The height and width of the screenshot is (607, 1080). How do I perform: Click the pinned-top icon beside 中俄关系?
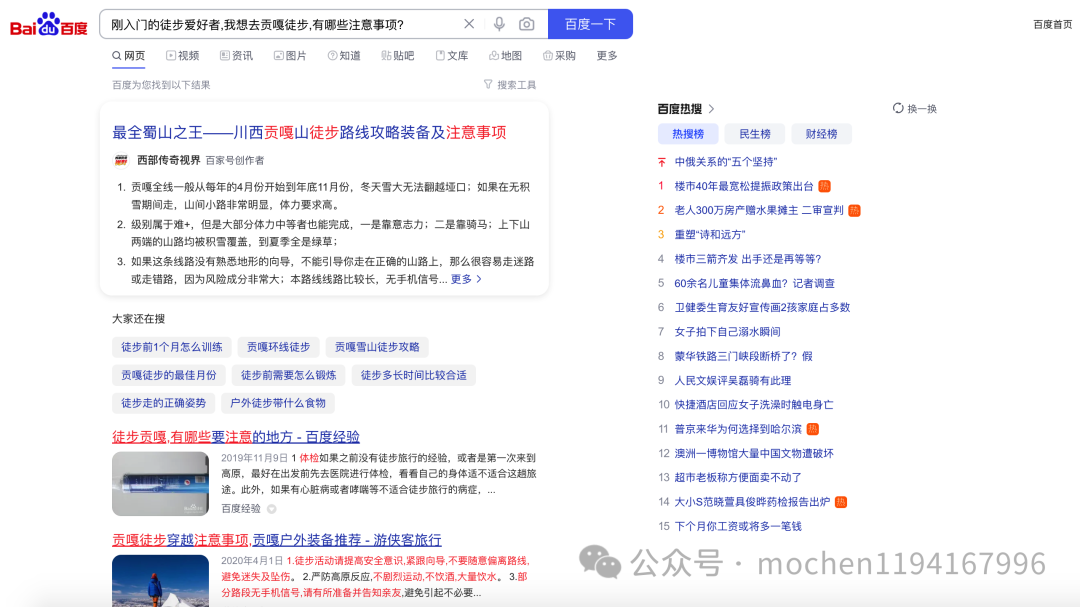pyautogui.click(x=662, y=162)
